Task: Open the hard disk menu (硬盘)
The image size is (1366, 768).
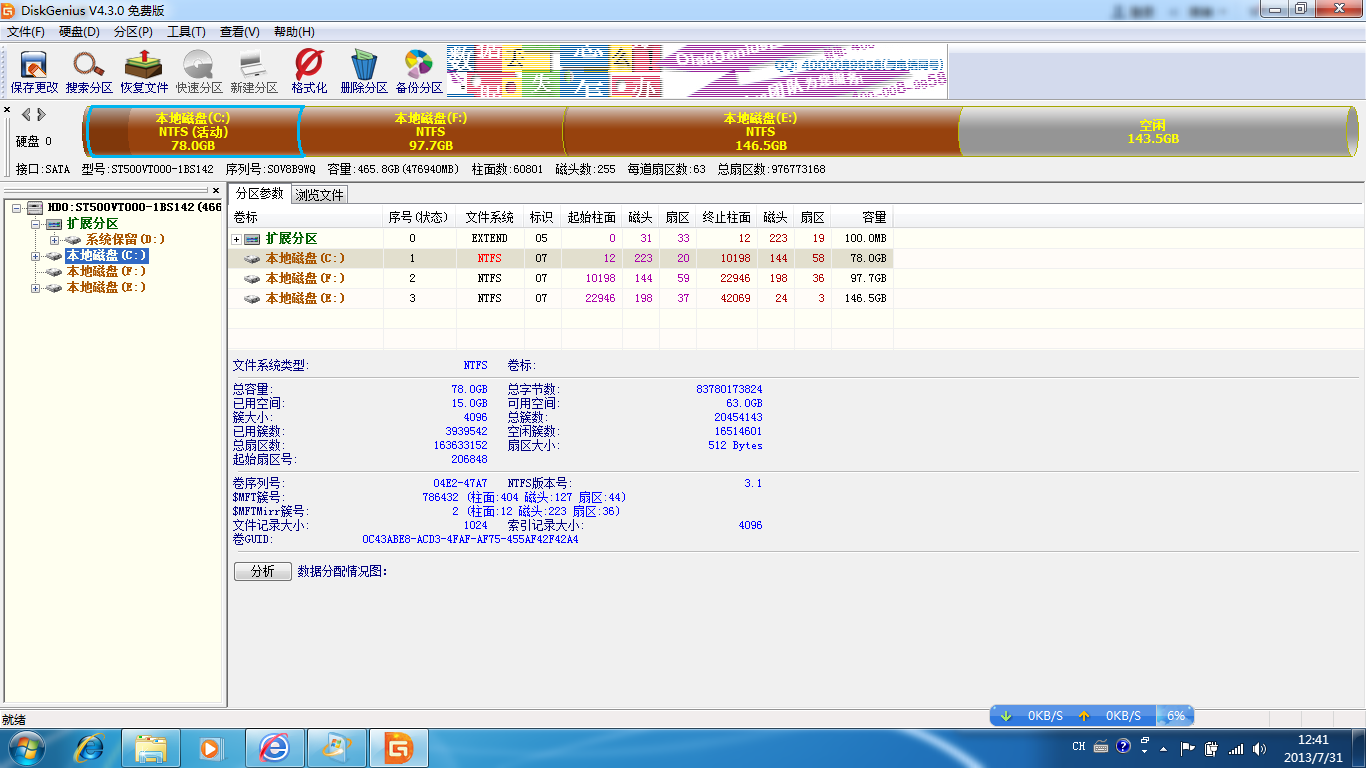Action: click(79, 32)
